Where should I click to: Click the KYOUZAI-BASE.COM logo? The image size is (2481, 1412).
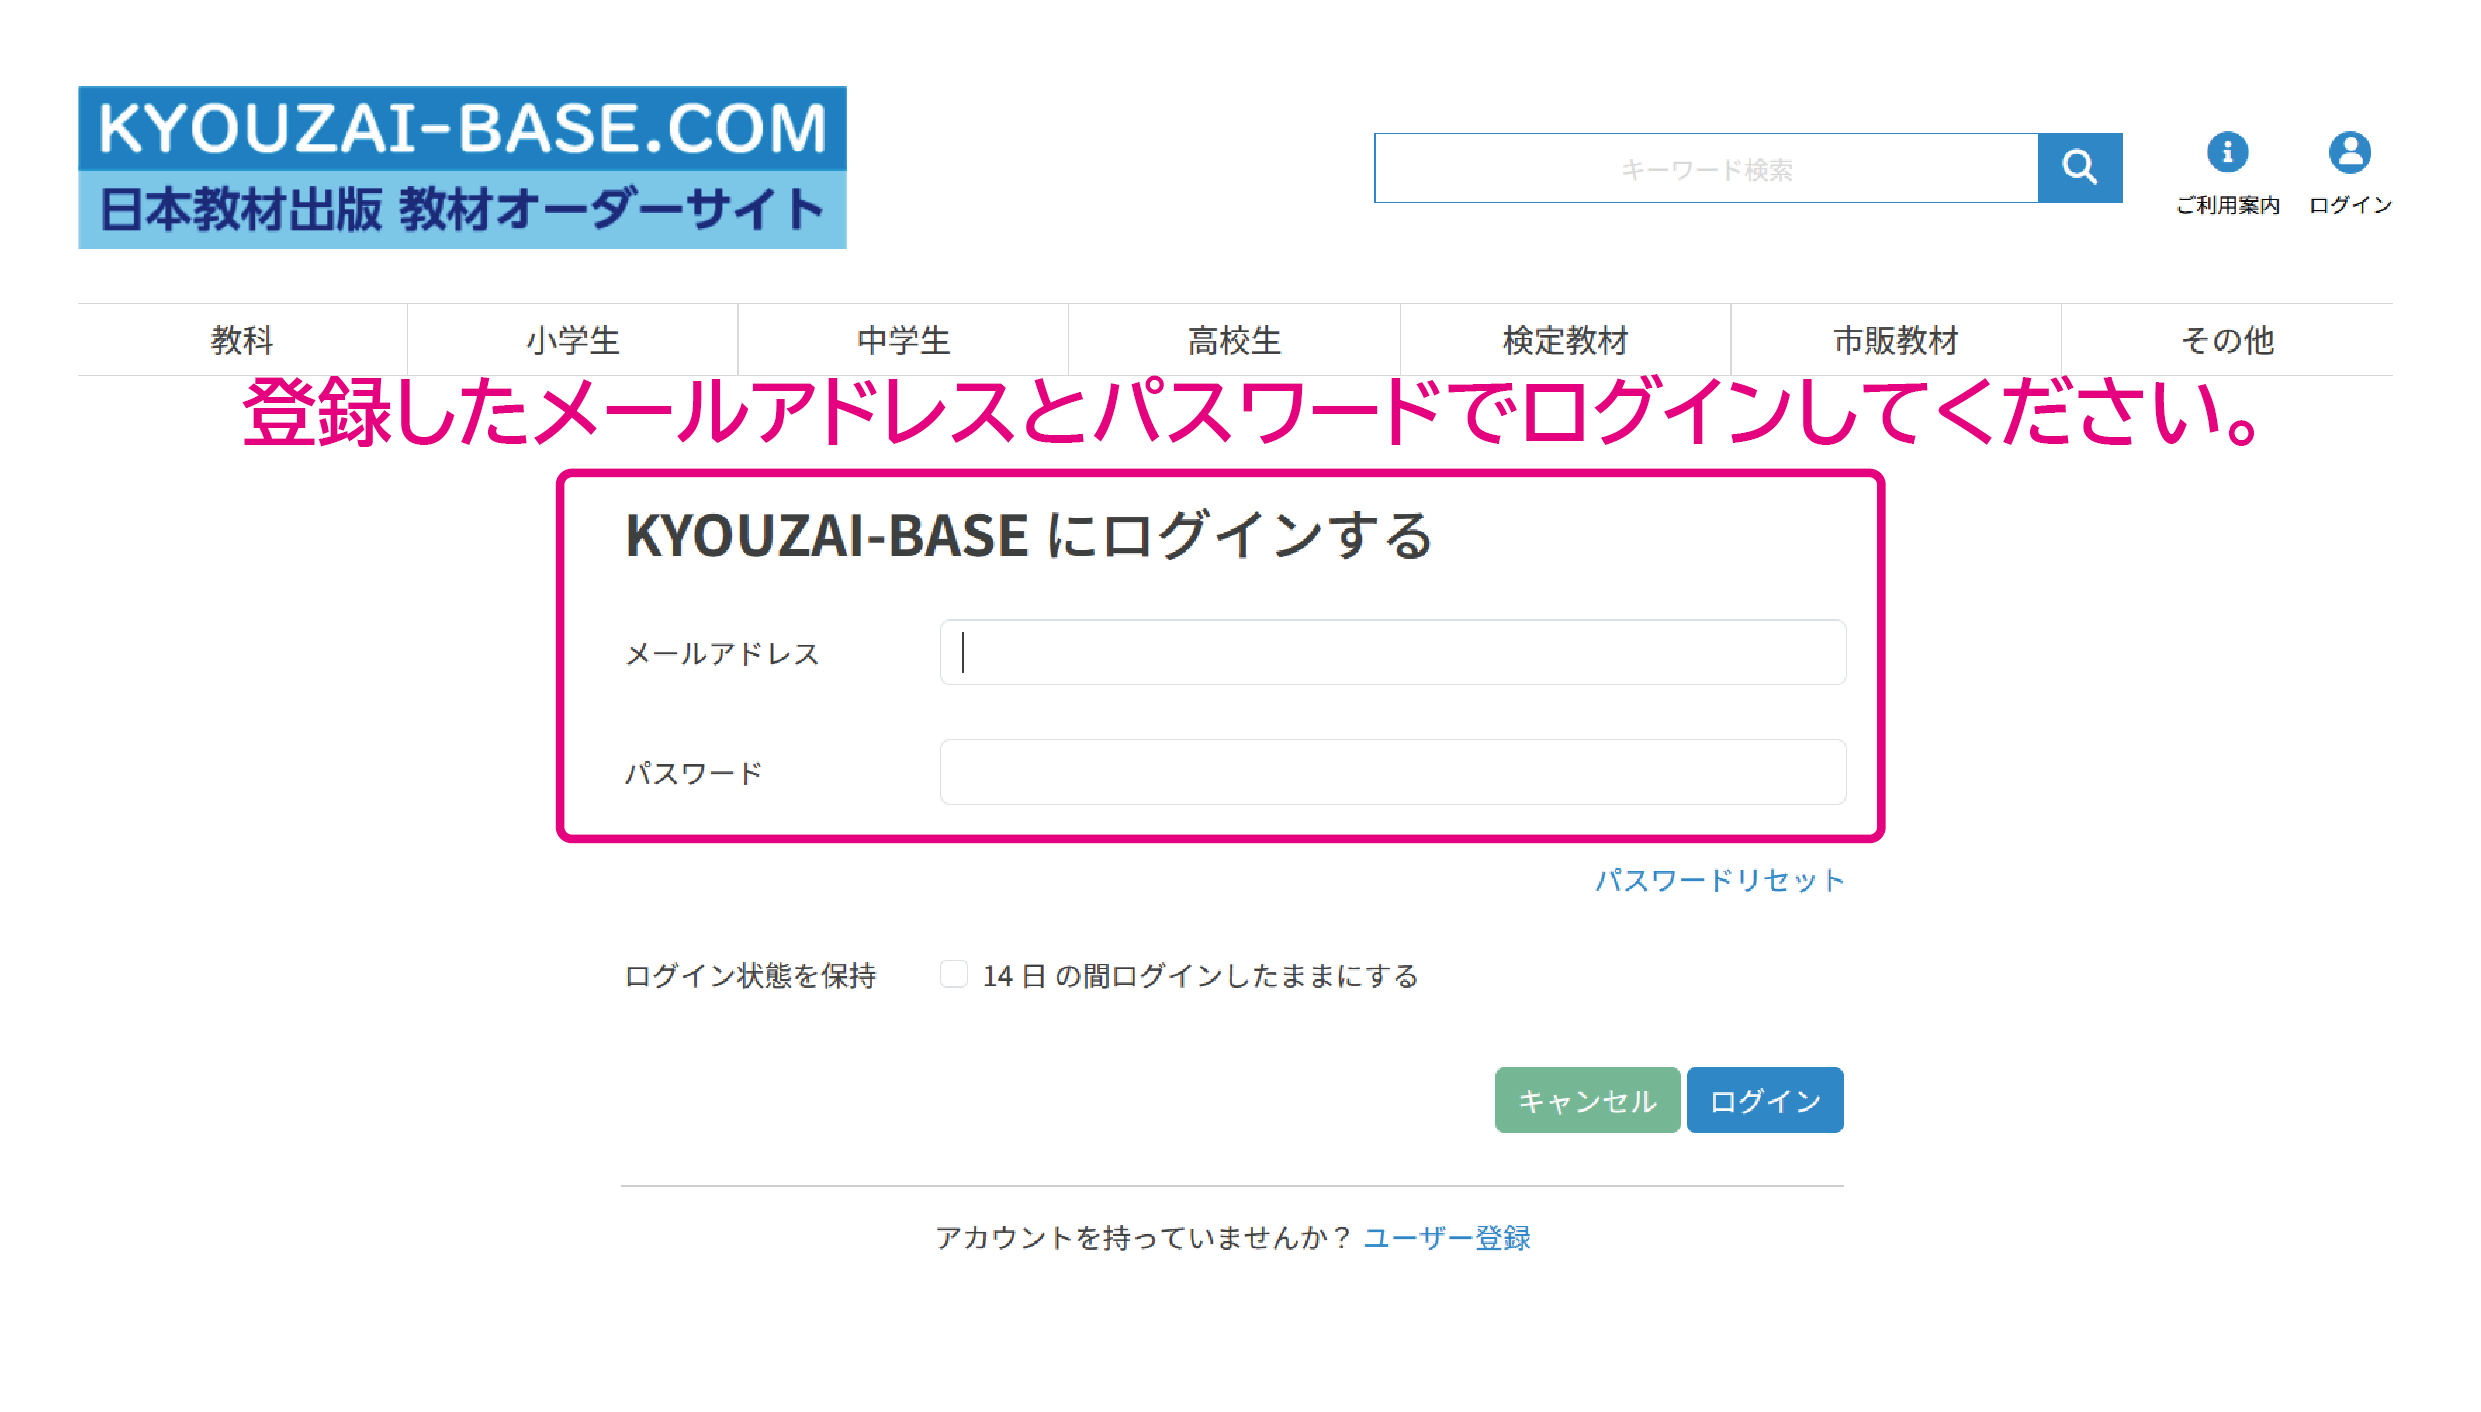[x=461, y=165]
